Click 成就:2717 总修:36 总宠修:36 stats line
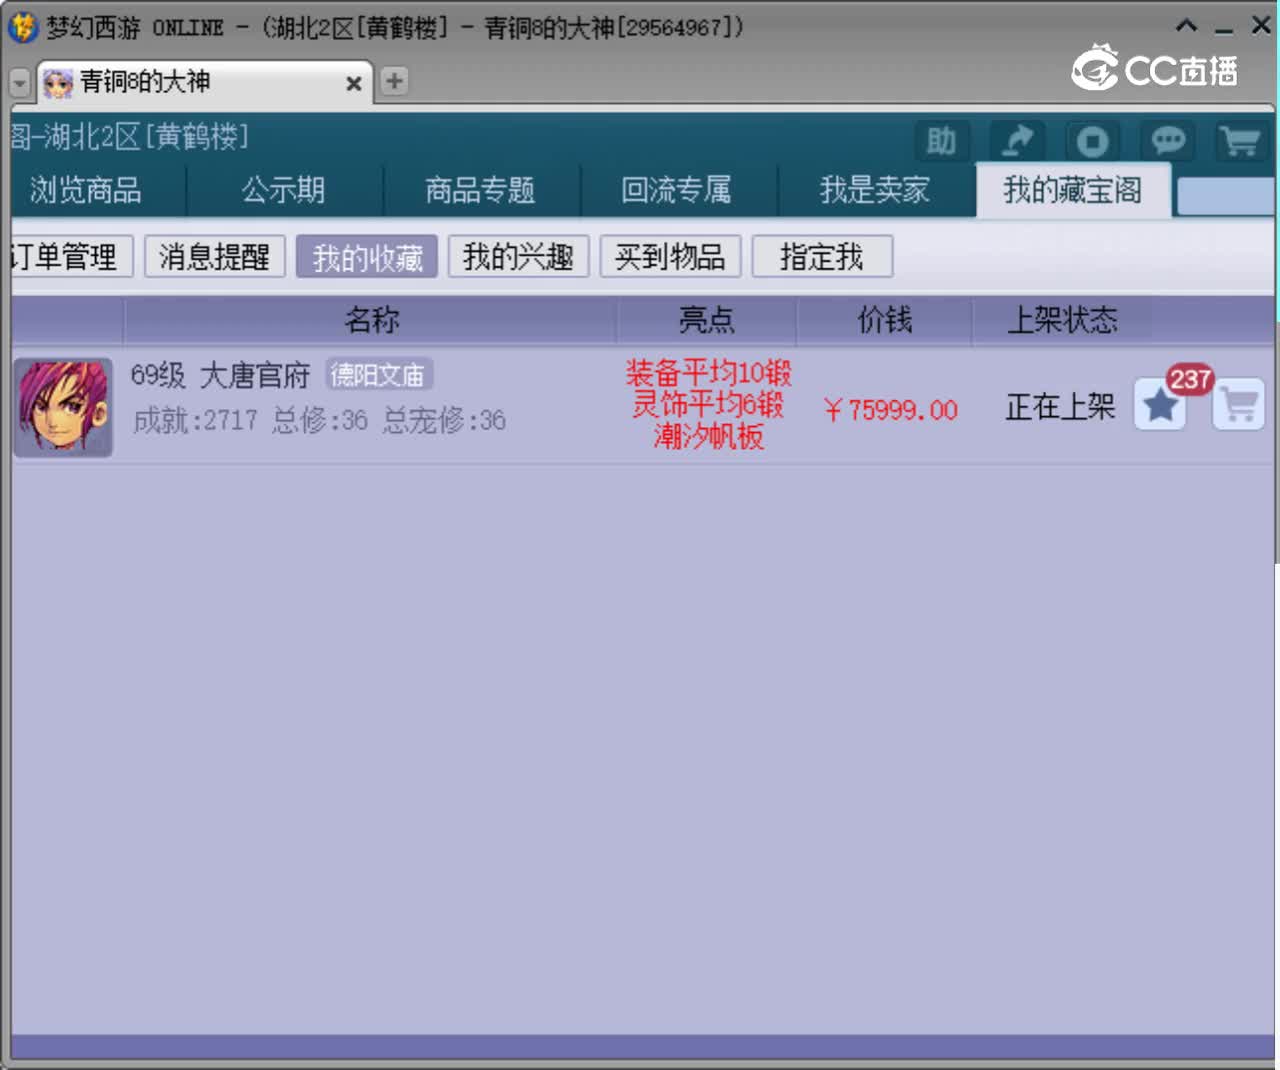 click(319, 421)
